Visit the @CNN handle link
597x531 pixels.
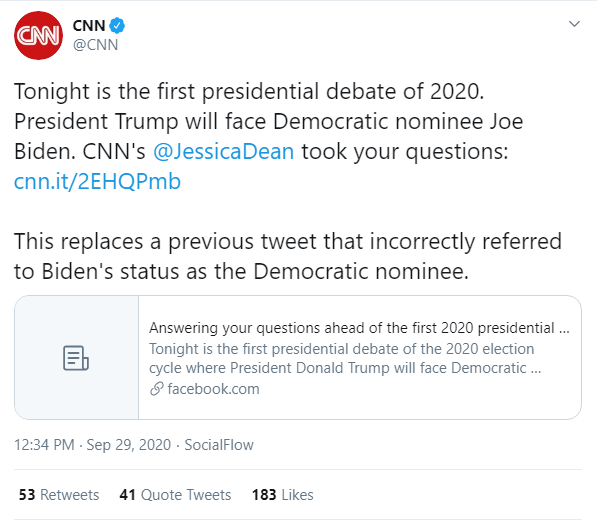(95, 45)
